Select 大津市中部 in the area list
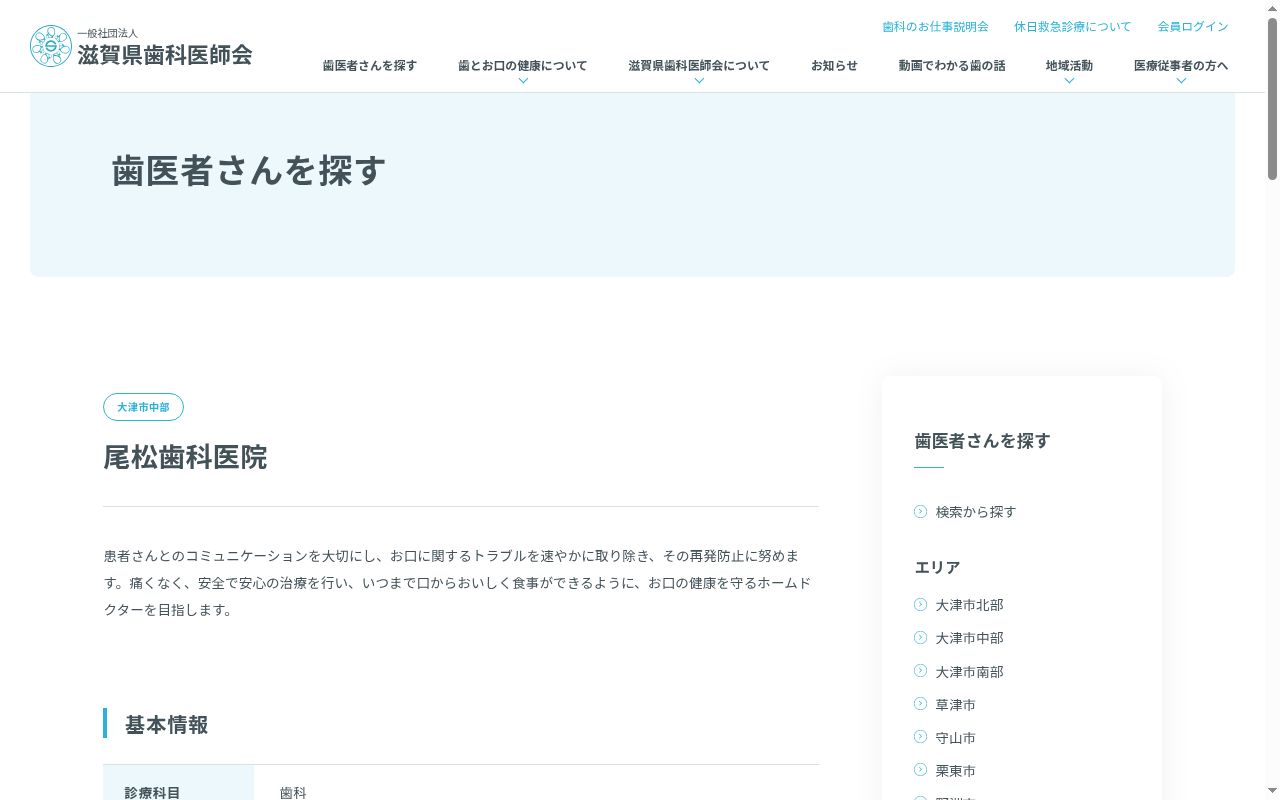 pyautogui.click(x=970, y=638)
